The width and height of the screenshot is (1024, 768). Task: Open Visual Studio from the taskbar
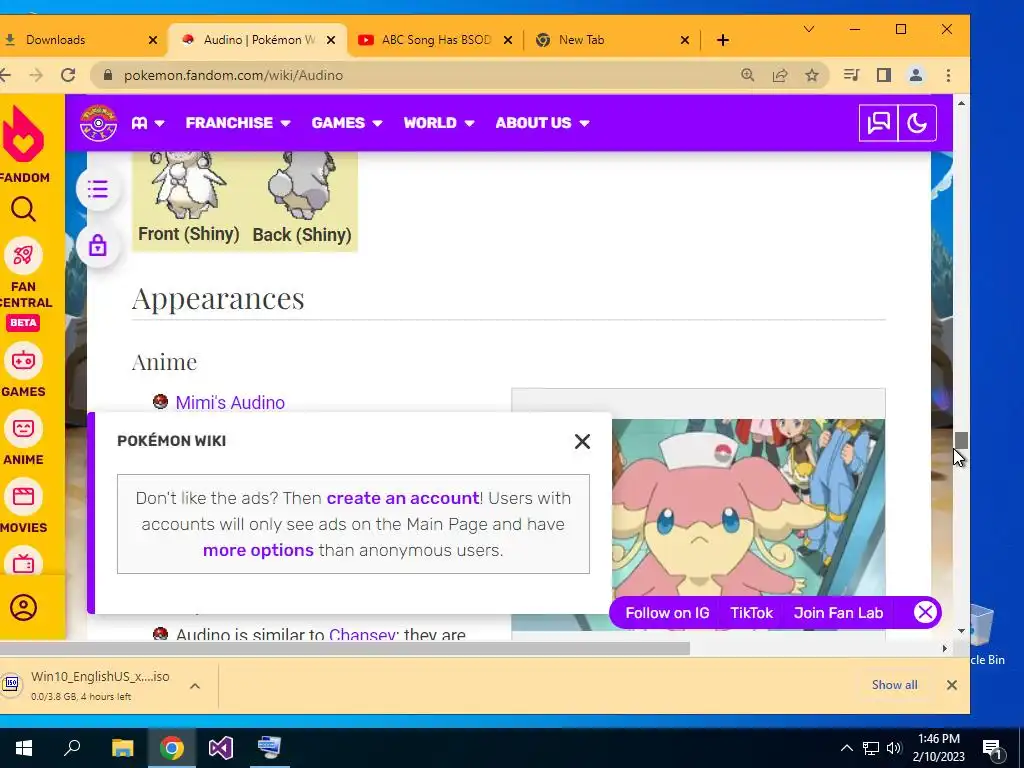pos(221,748)
